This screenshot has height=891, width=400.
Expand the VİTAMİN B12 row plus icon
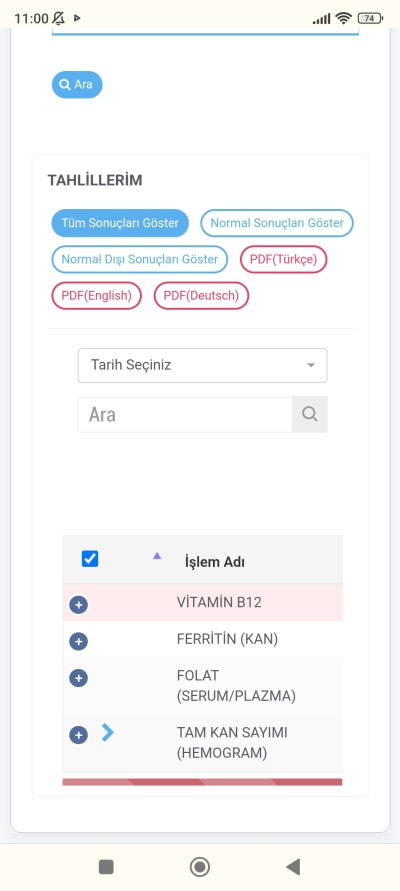coord(78,605)
